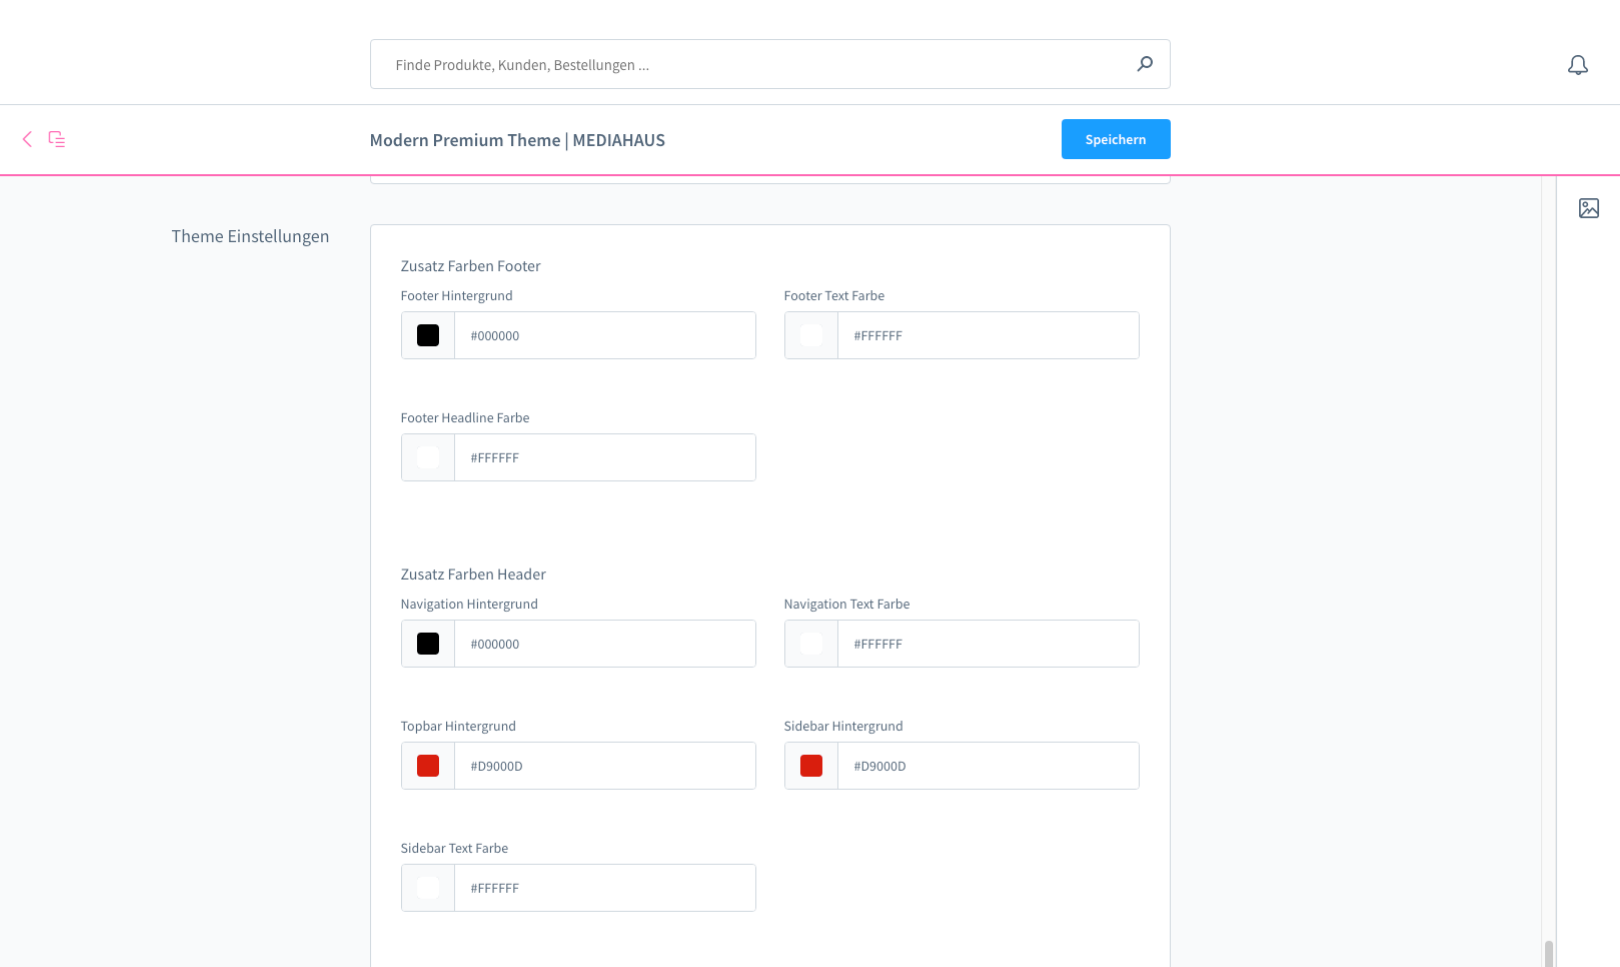Open the search magnifier icon

[x=1144, y=63]
